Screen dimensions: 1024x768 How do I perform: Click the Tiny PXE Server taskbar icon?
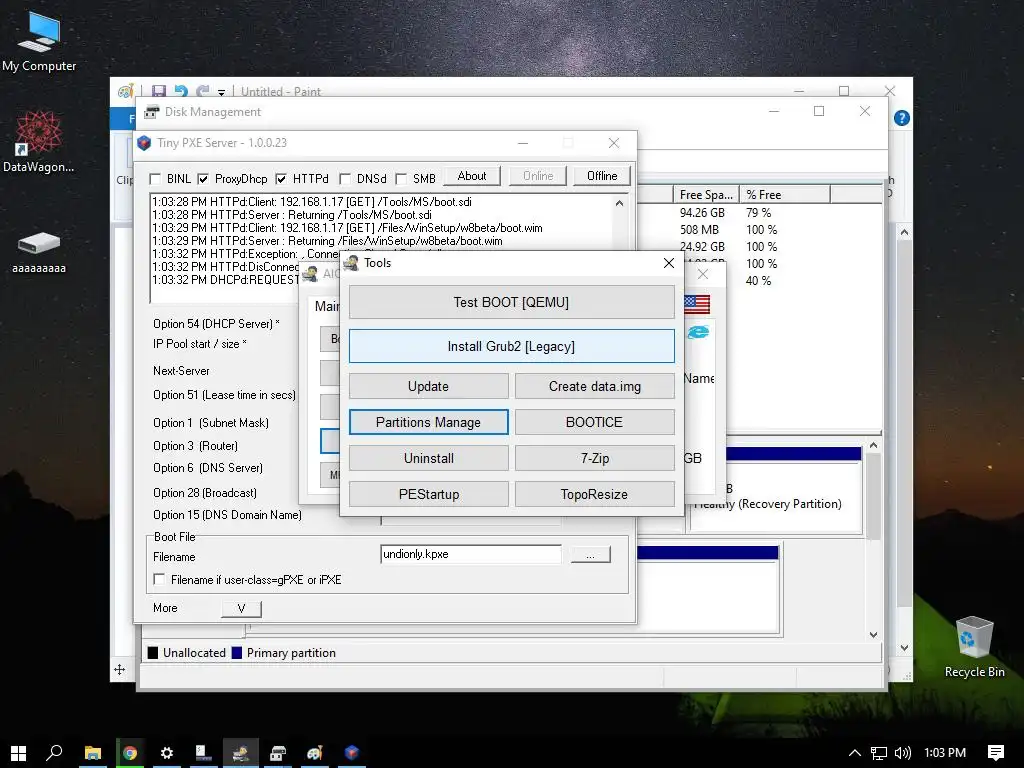352,753
